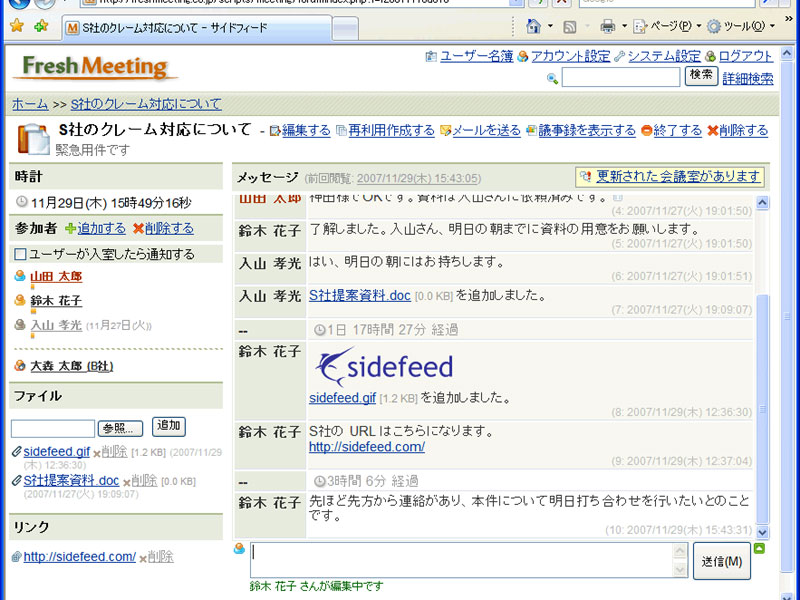The height and width of the screenshot is (600, 800).
Task: Click the 送信(M) send button
Action: [x=721, y=561]
